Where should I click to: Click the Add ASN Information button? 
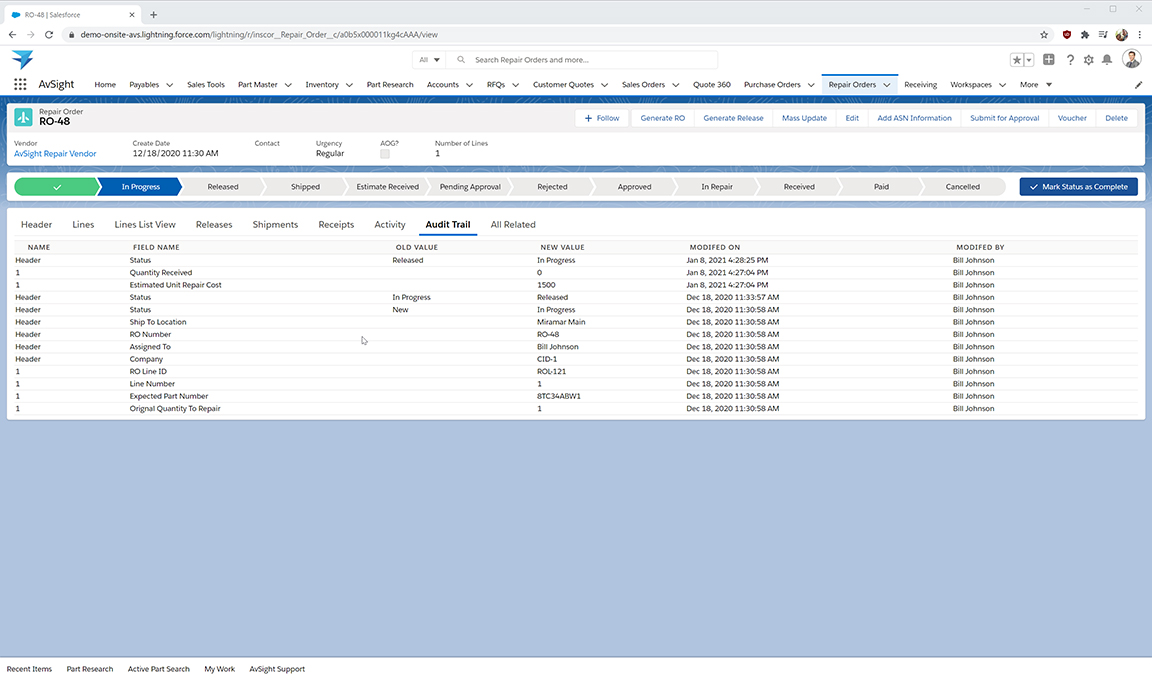(914, 118)
